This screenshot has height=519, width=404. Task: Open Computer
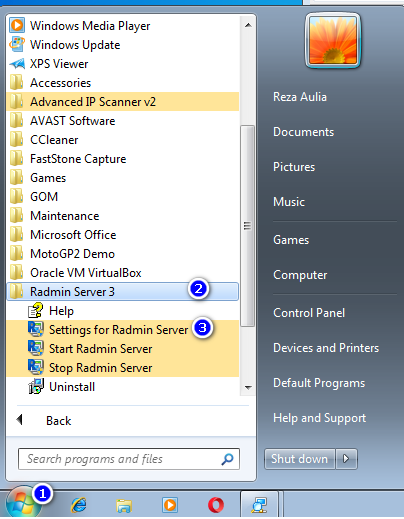[x=300, y=275]
